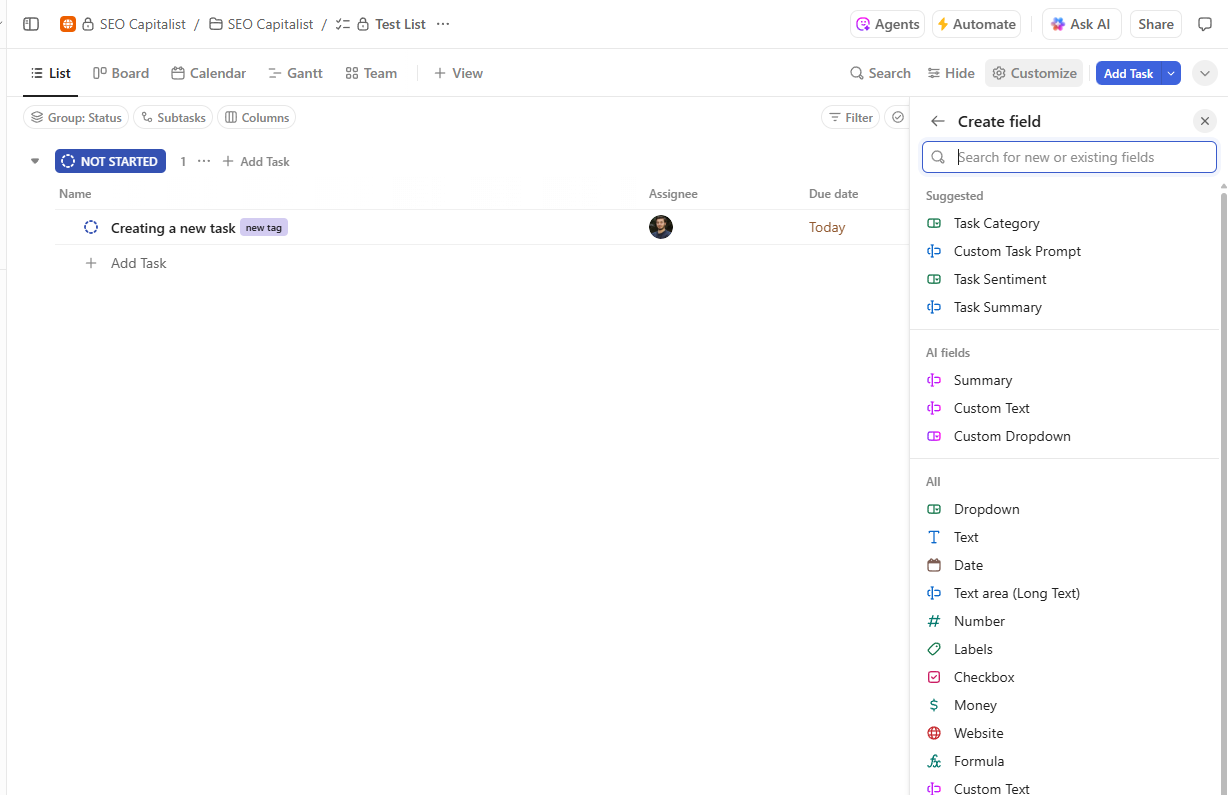Choose the Number field type
The width and height of the screenshot is (1228, 795).
(979, 620)
